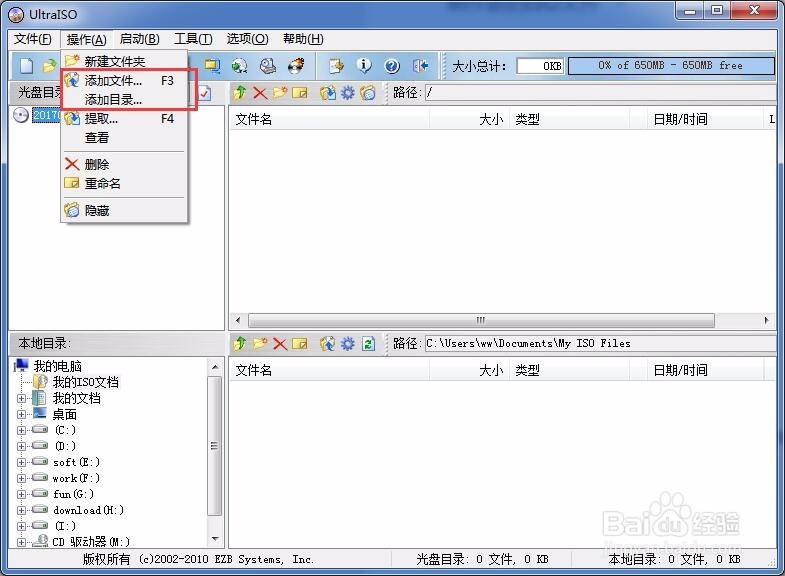Expand the work(F:) drive node
Screen dimensions: 785x576
(22, 478)
